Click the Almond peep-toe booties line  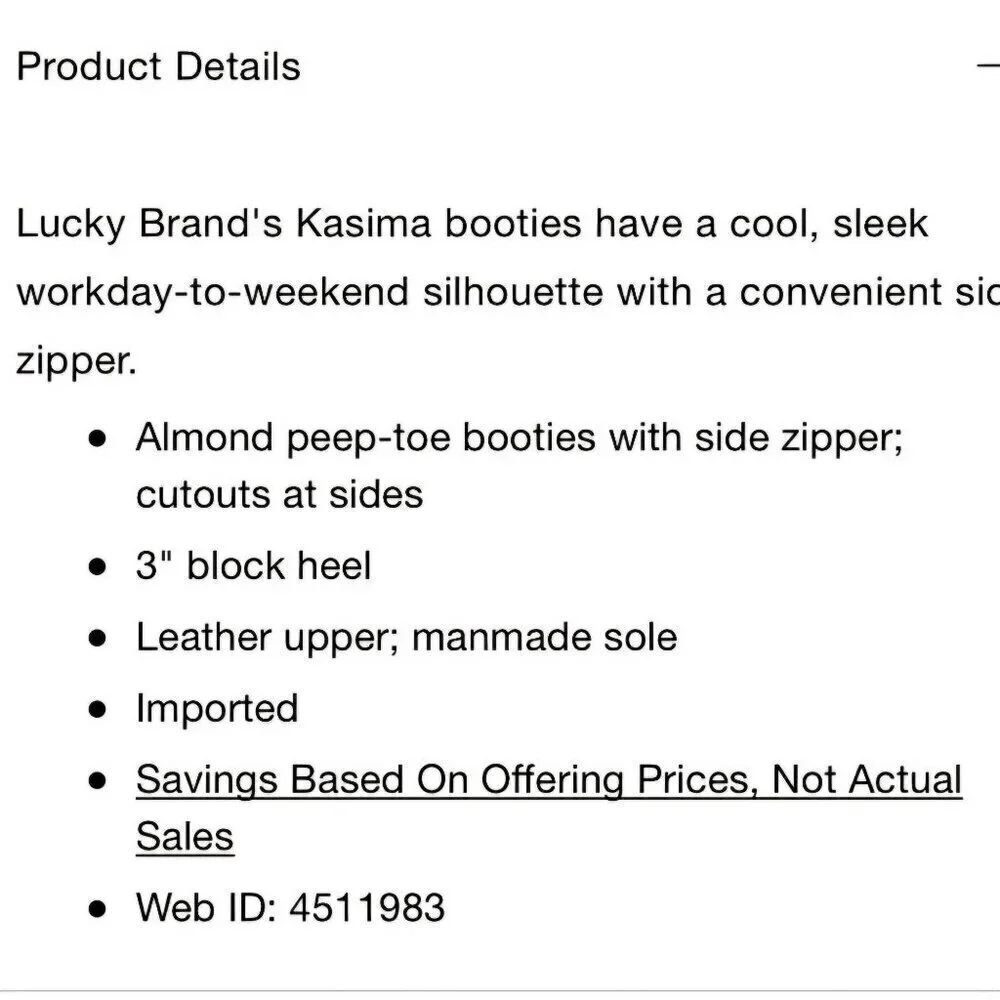(519, 439)
